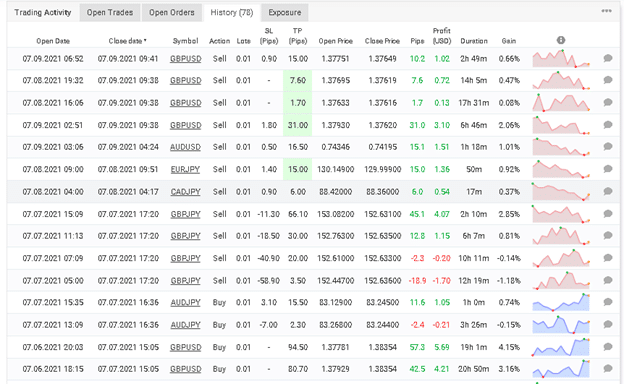Viewport: 624px width, 384px height.
Task: Open the Exposure tab
Action: 285,12
